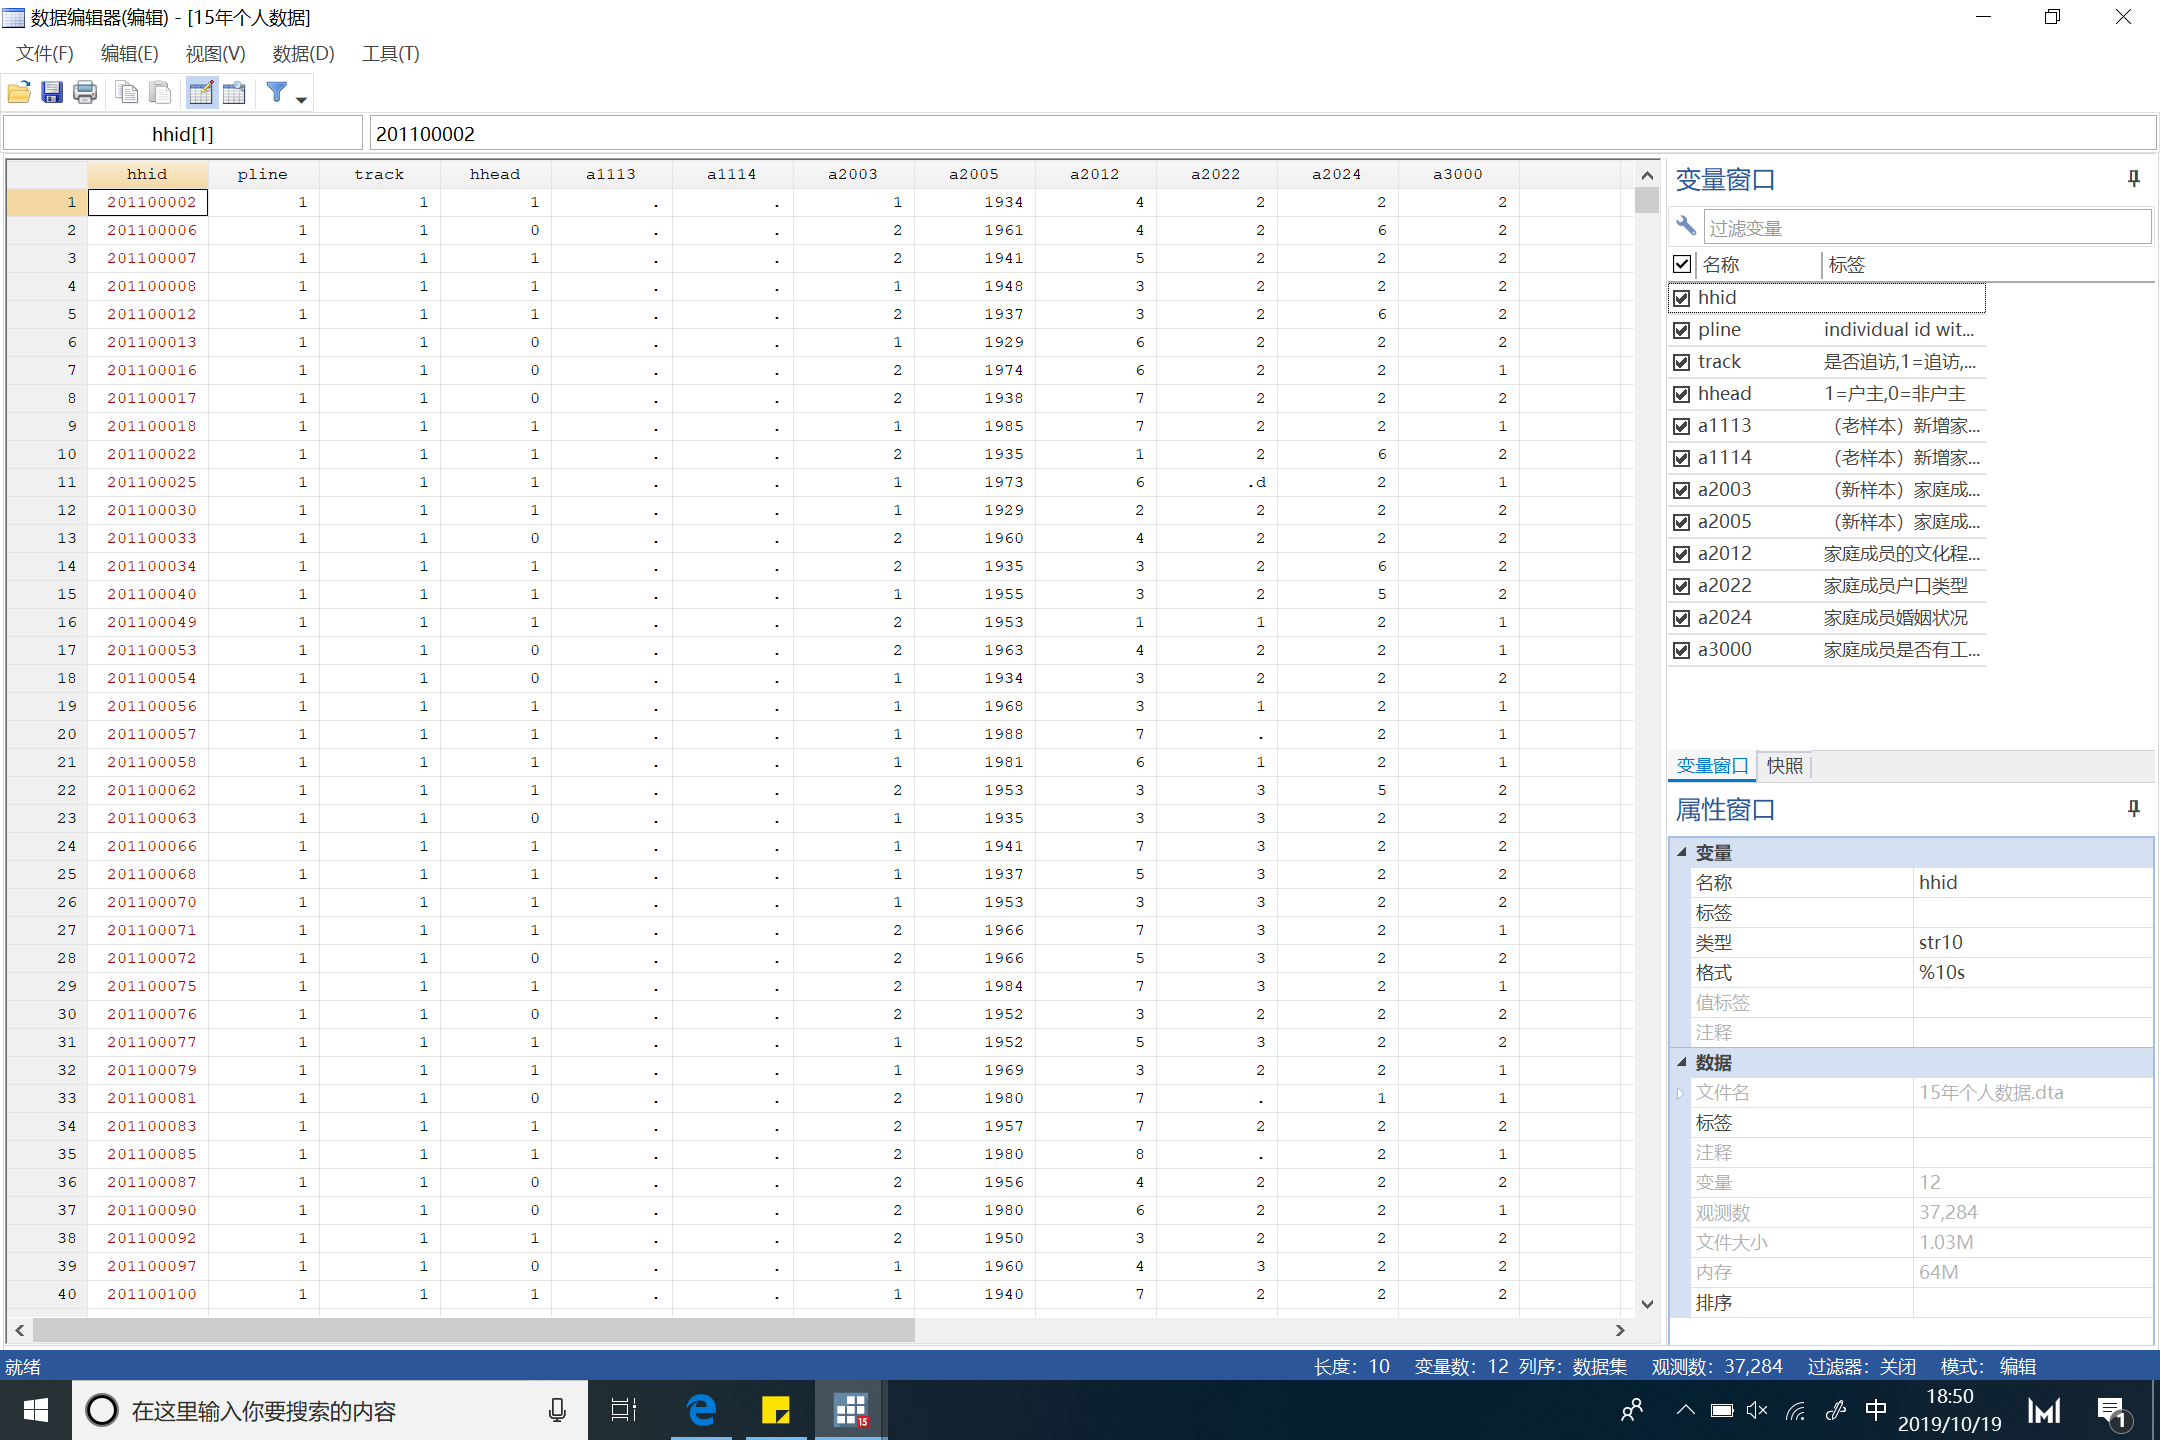Click the a2005 column header

tap(974, 174)
